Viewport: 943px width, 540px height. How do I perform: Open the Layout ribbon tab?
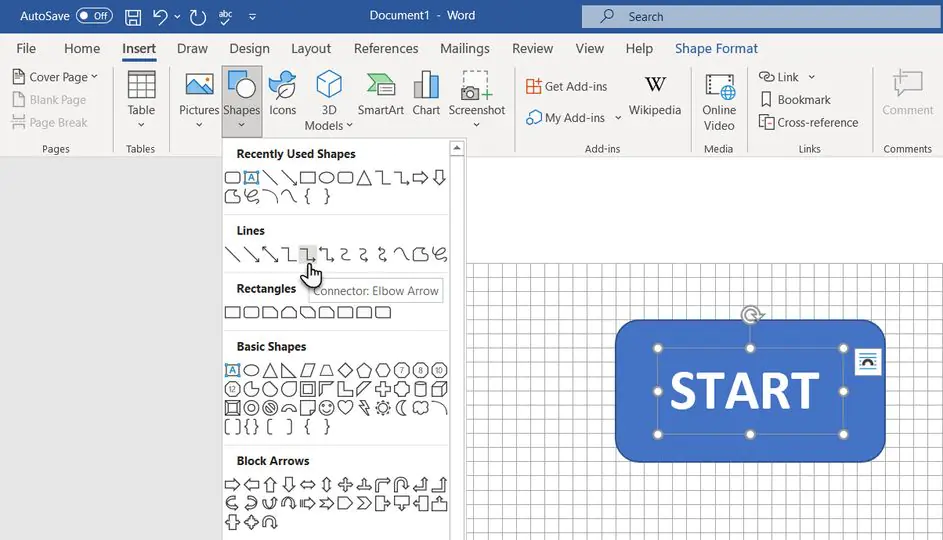click(x=310, y=48)
